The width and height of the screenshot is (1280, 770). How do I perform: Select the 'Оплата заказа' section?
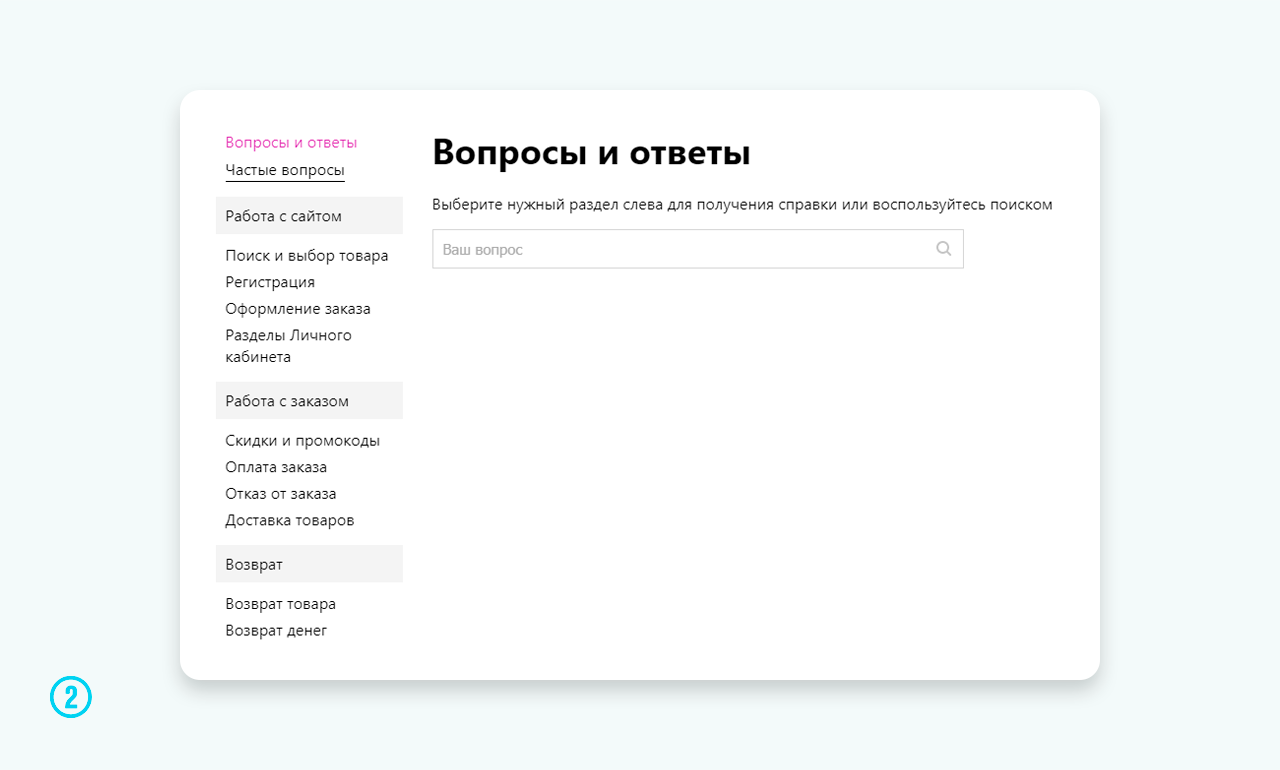pyautogui.click(x=276, y=467)
